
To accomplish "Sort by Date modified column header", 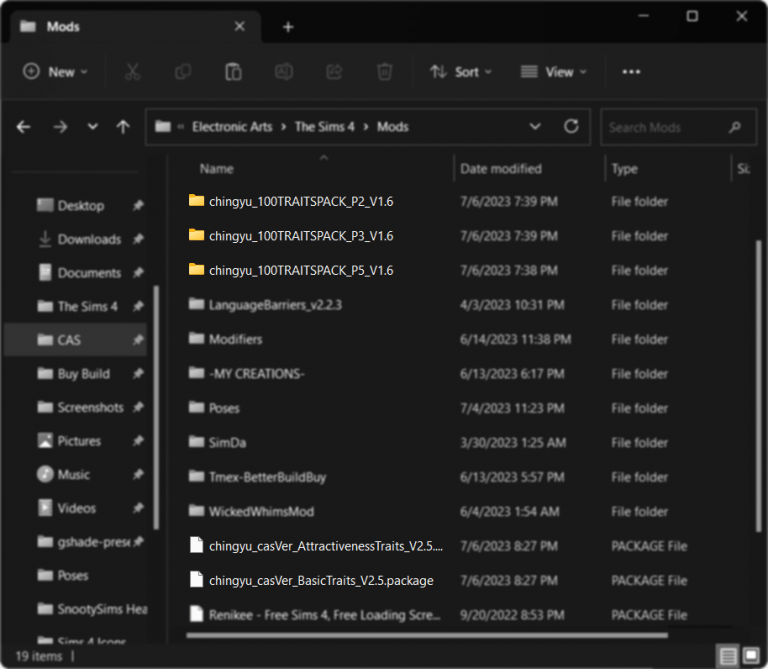I will 501,169.
